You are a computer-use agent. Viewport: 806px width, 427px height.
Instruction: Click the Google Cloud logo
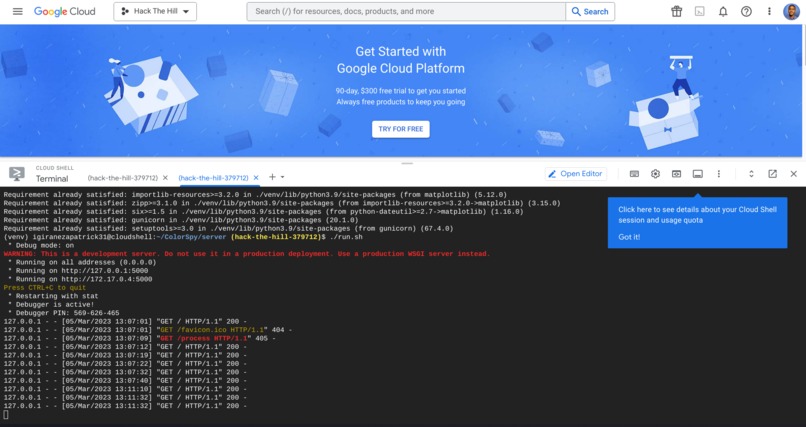click(x=64, y=11)
